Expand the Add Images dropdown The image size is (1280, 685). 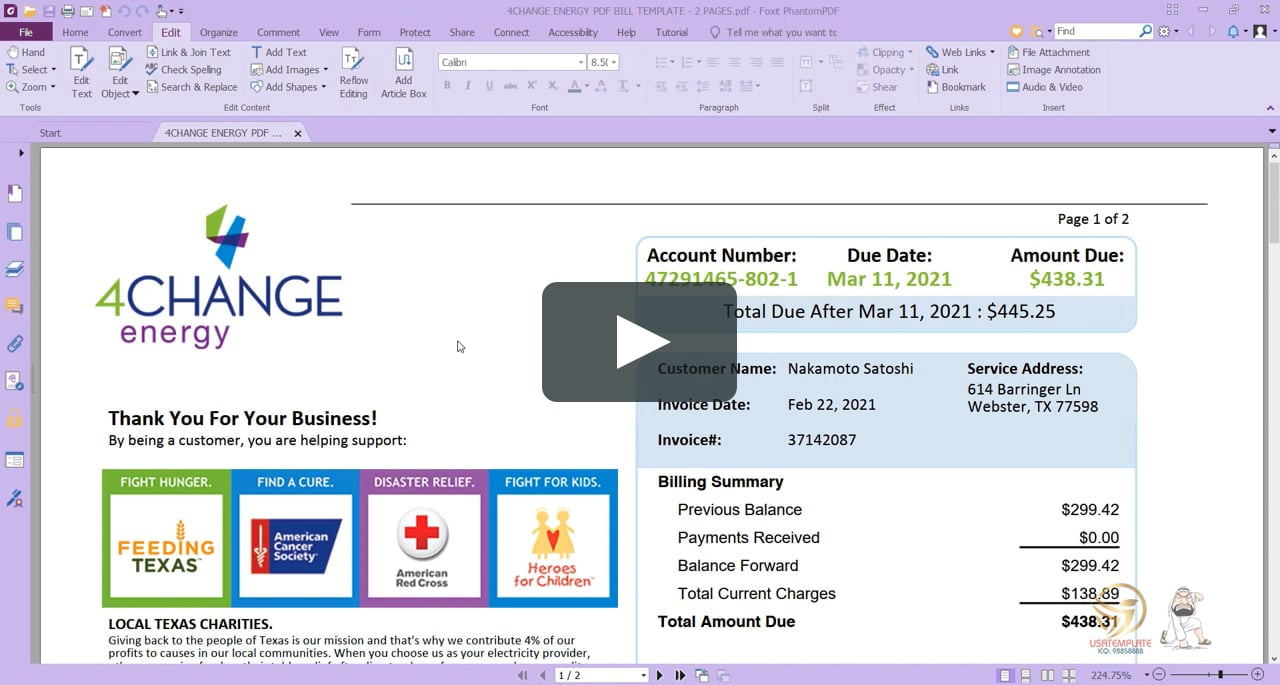click(326, 70)
